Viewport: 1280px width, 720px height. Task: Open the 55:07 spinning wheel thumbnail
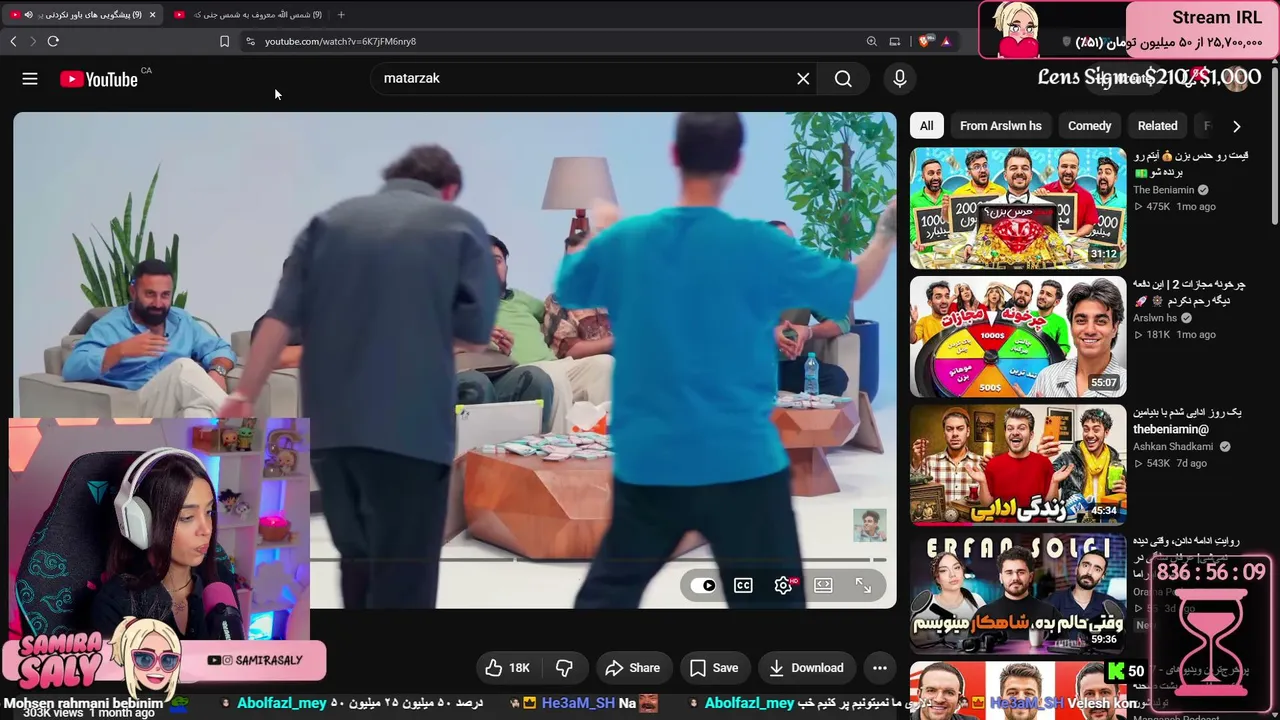click(x=1018, y=337)
